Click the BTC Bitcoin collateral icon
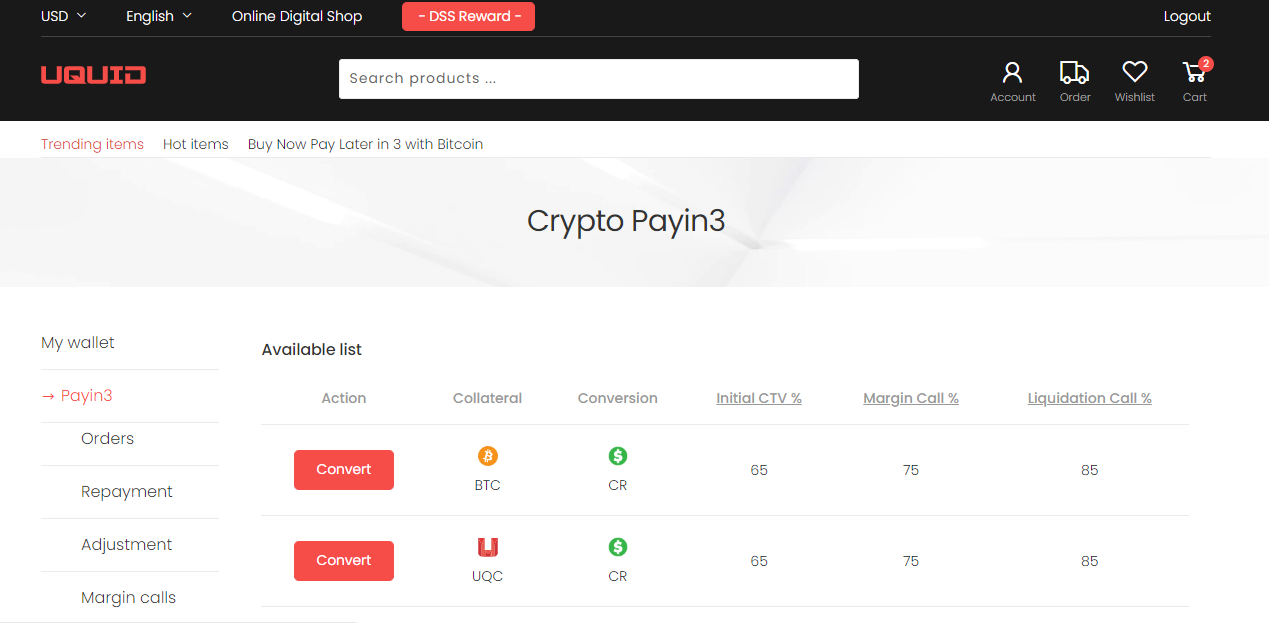The height and width of the screenshot is (623, 1269). [x=488, y=456]
